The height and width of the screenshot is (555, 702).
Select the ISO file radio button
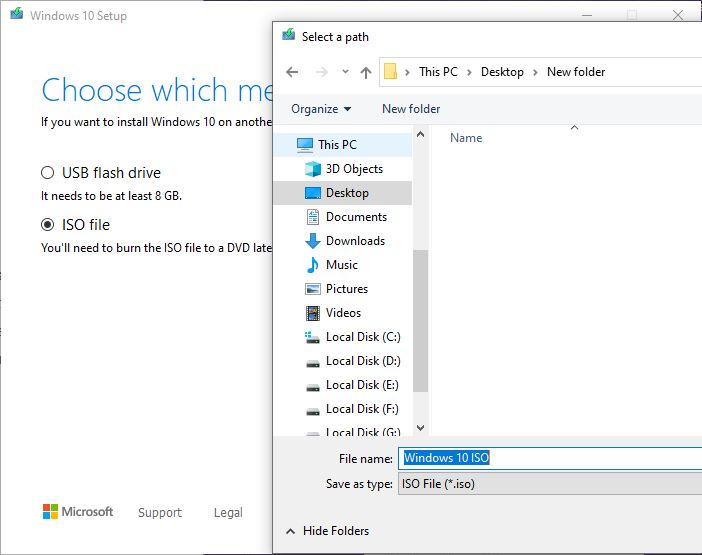(x=48, y=225)
